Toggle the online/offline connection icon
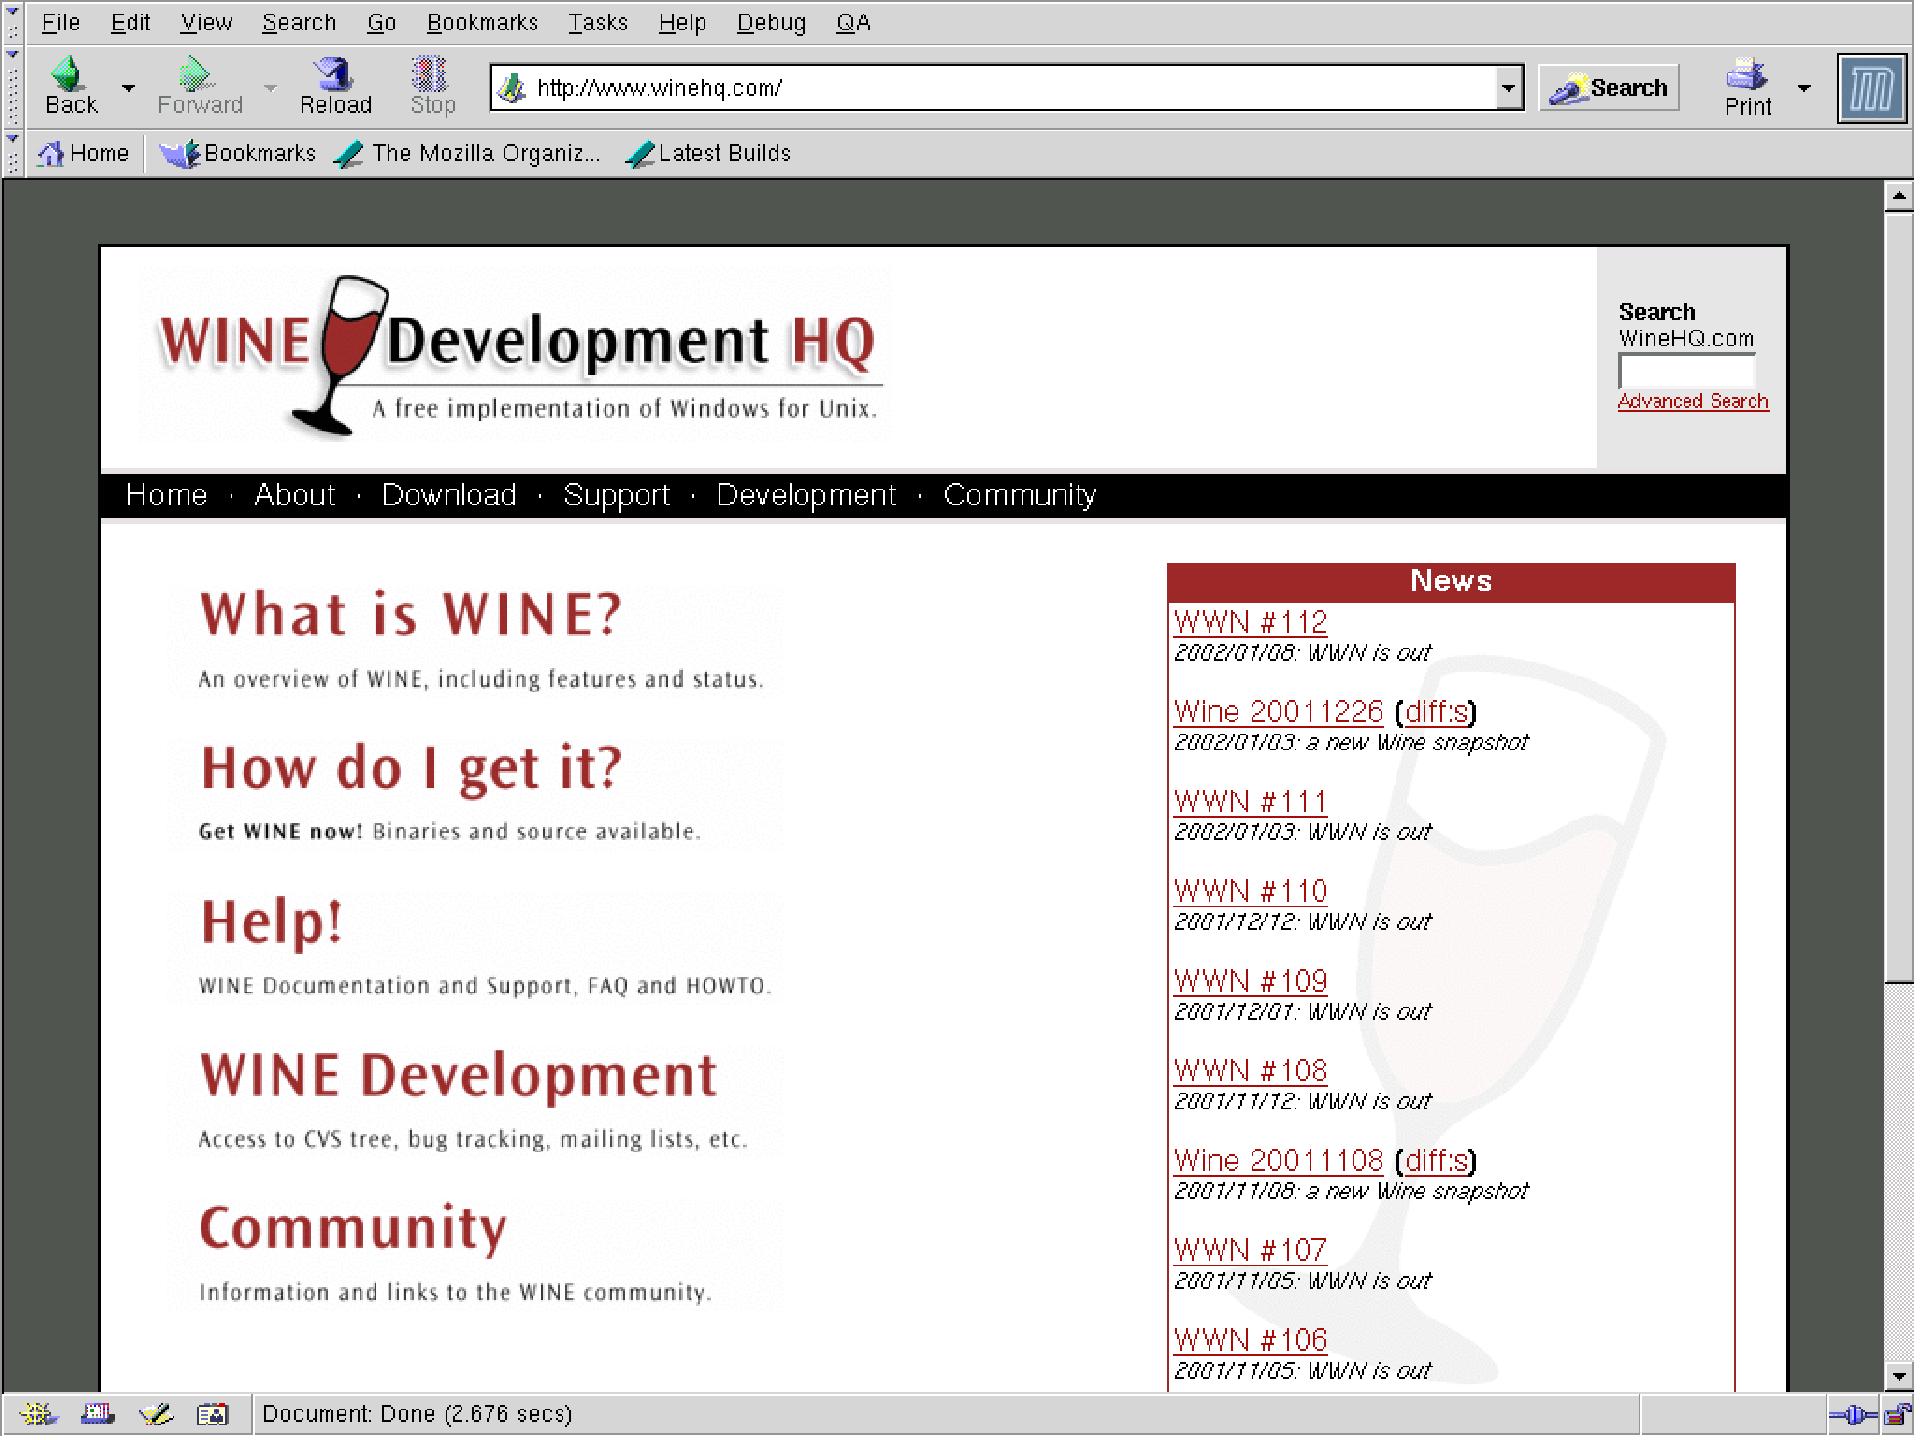The image size is (1920, 1440). 1853,1414
